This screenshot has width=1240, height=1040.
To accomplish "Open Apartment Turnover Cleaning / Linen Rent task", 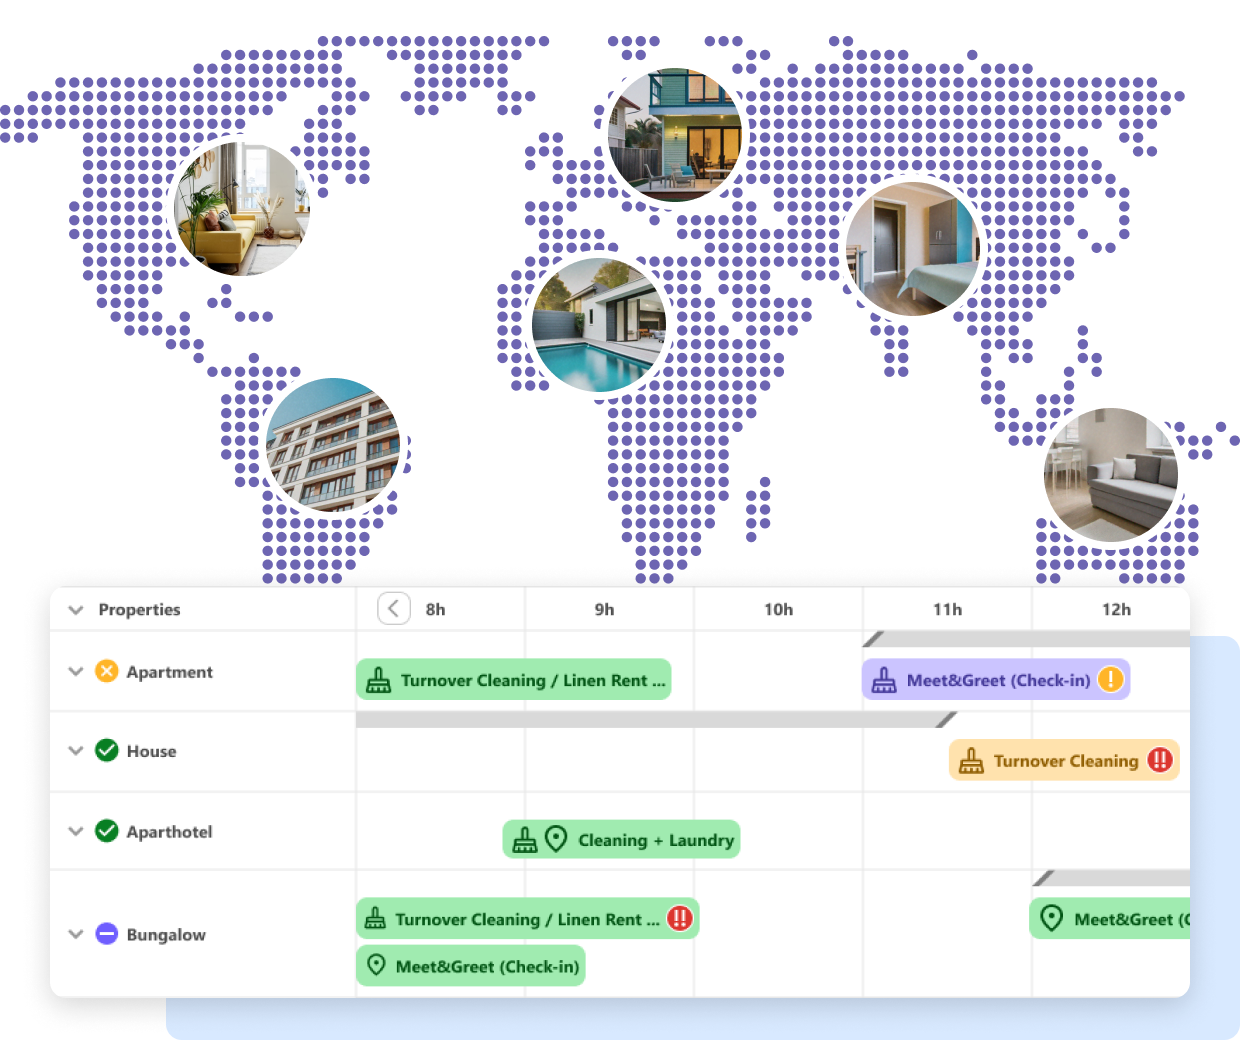I will coord(514,680).
